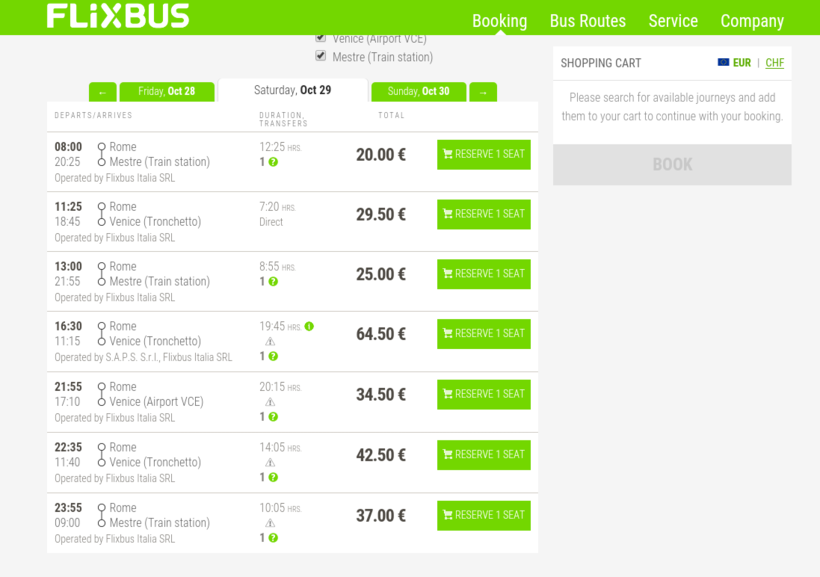Click green info icon beside 19:45 duration
The width and height of the screenshot is (820, 577).
[309, 326]
